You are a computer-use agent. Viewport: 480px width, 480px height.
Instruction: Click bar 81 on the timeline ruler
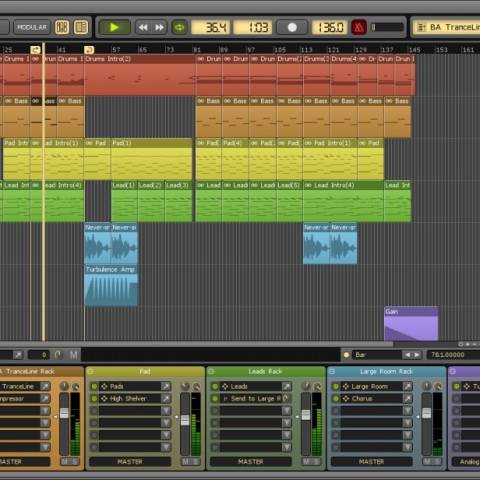(x=197, y=50)
